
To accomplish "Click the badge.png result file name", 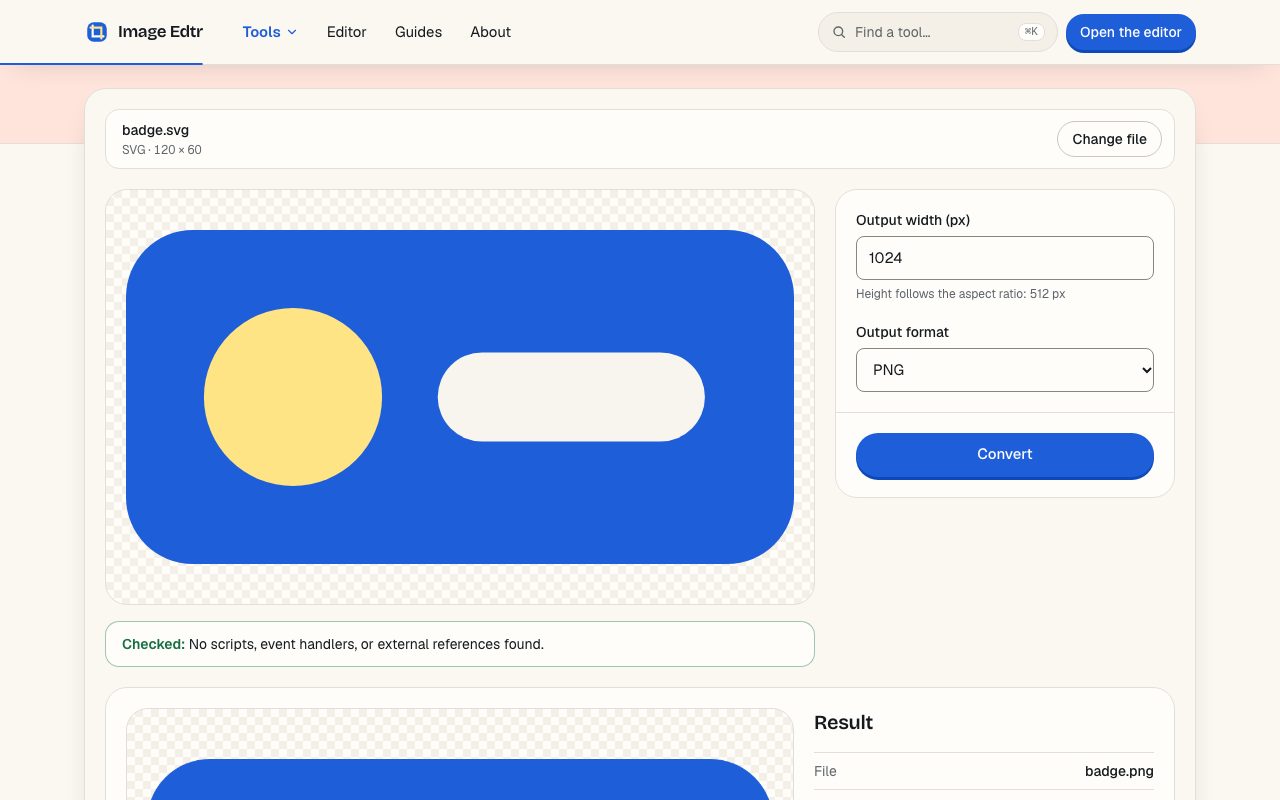I will pyautogui.click(x=1119, y=771).
